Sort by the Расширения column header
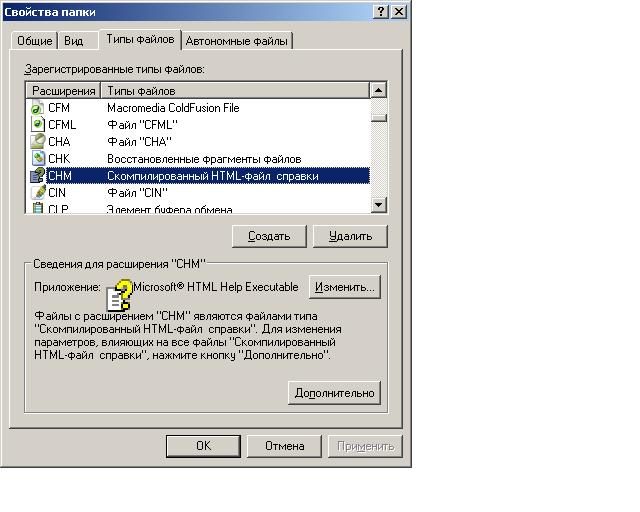 point(63,91)
